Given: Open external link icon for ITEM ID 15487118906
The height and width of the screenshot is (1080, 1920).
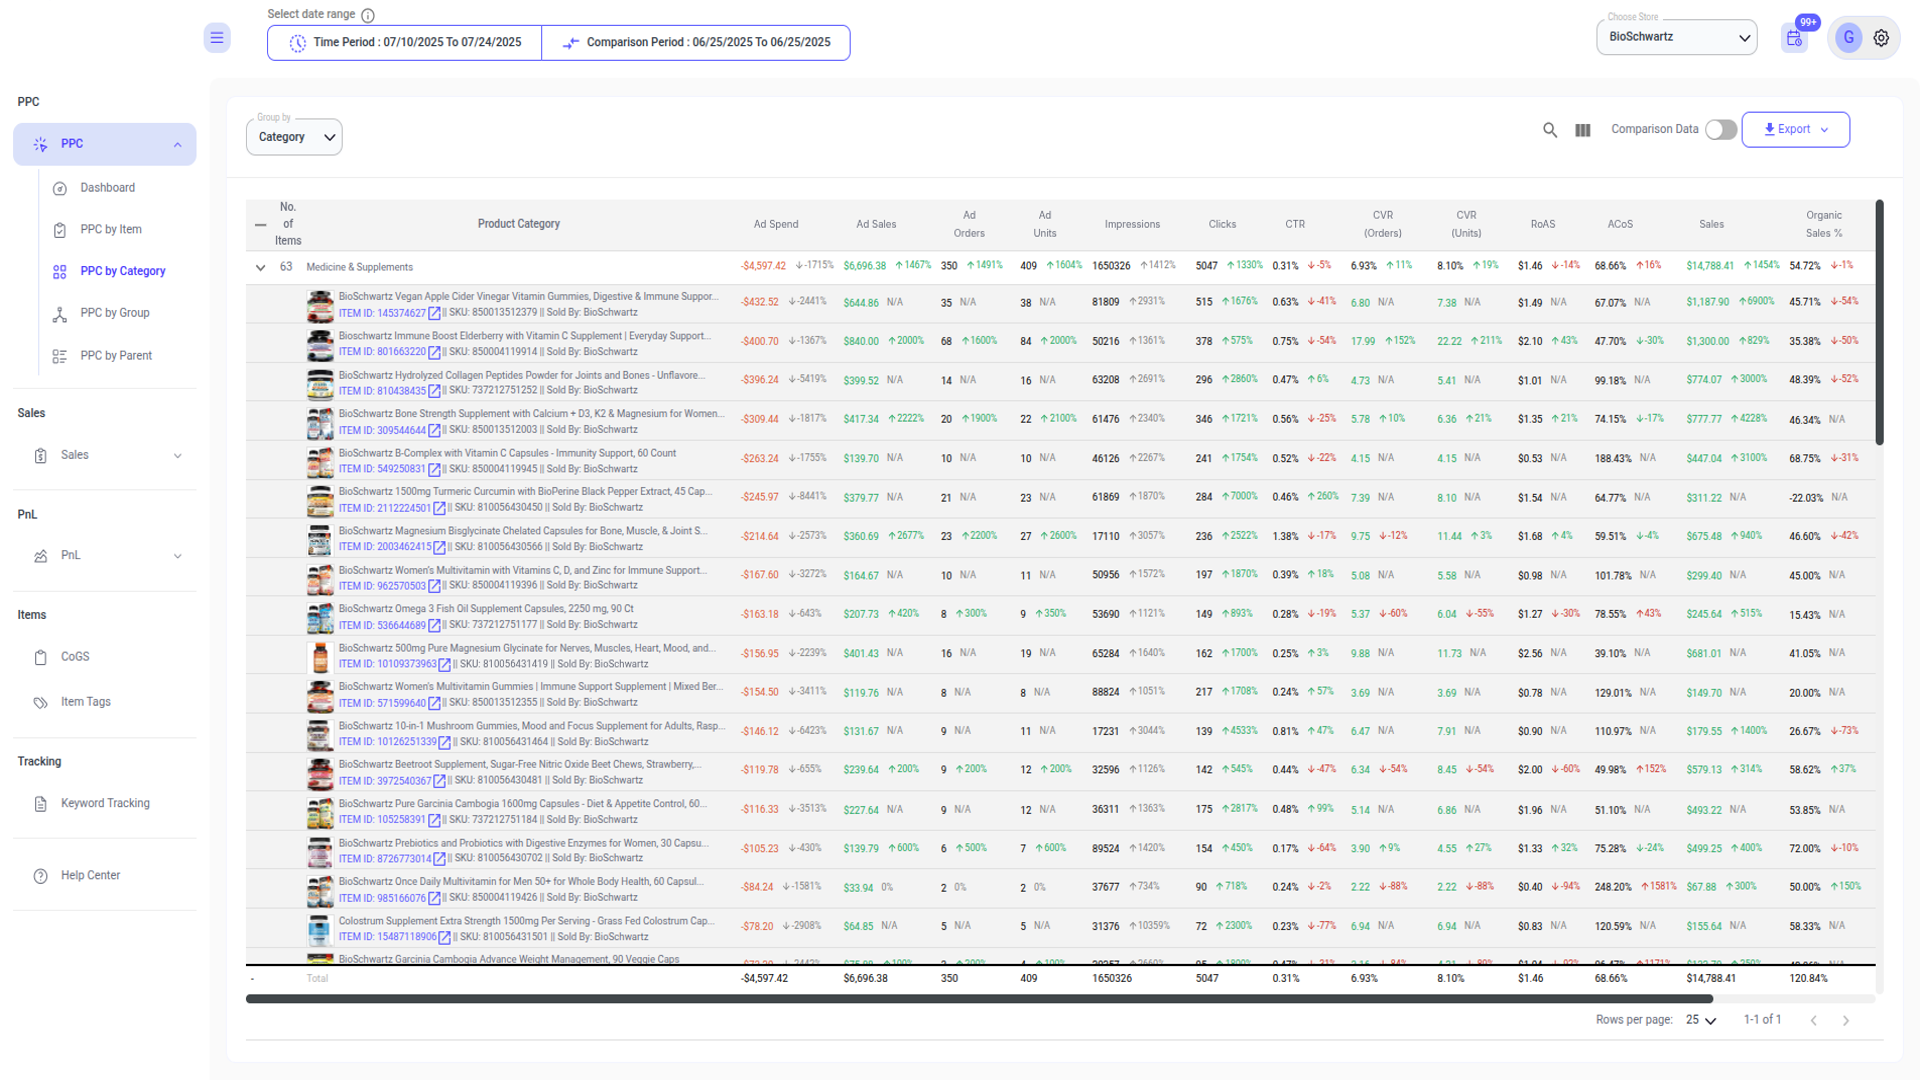Looking at the screenshot, I should (444, 938).
